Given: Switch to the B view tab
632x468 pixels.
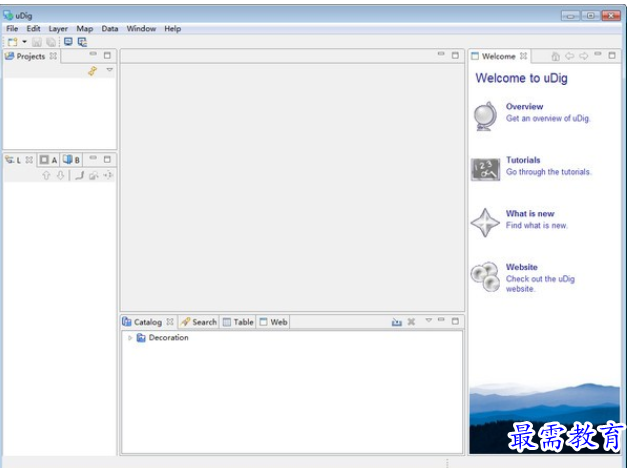Looking at the screenshot, I should [x=71, y=160].
